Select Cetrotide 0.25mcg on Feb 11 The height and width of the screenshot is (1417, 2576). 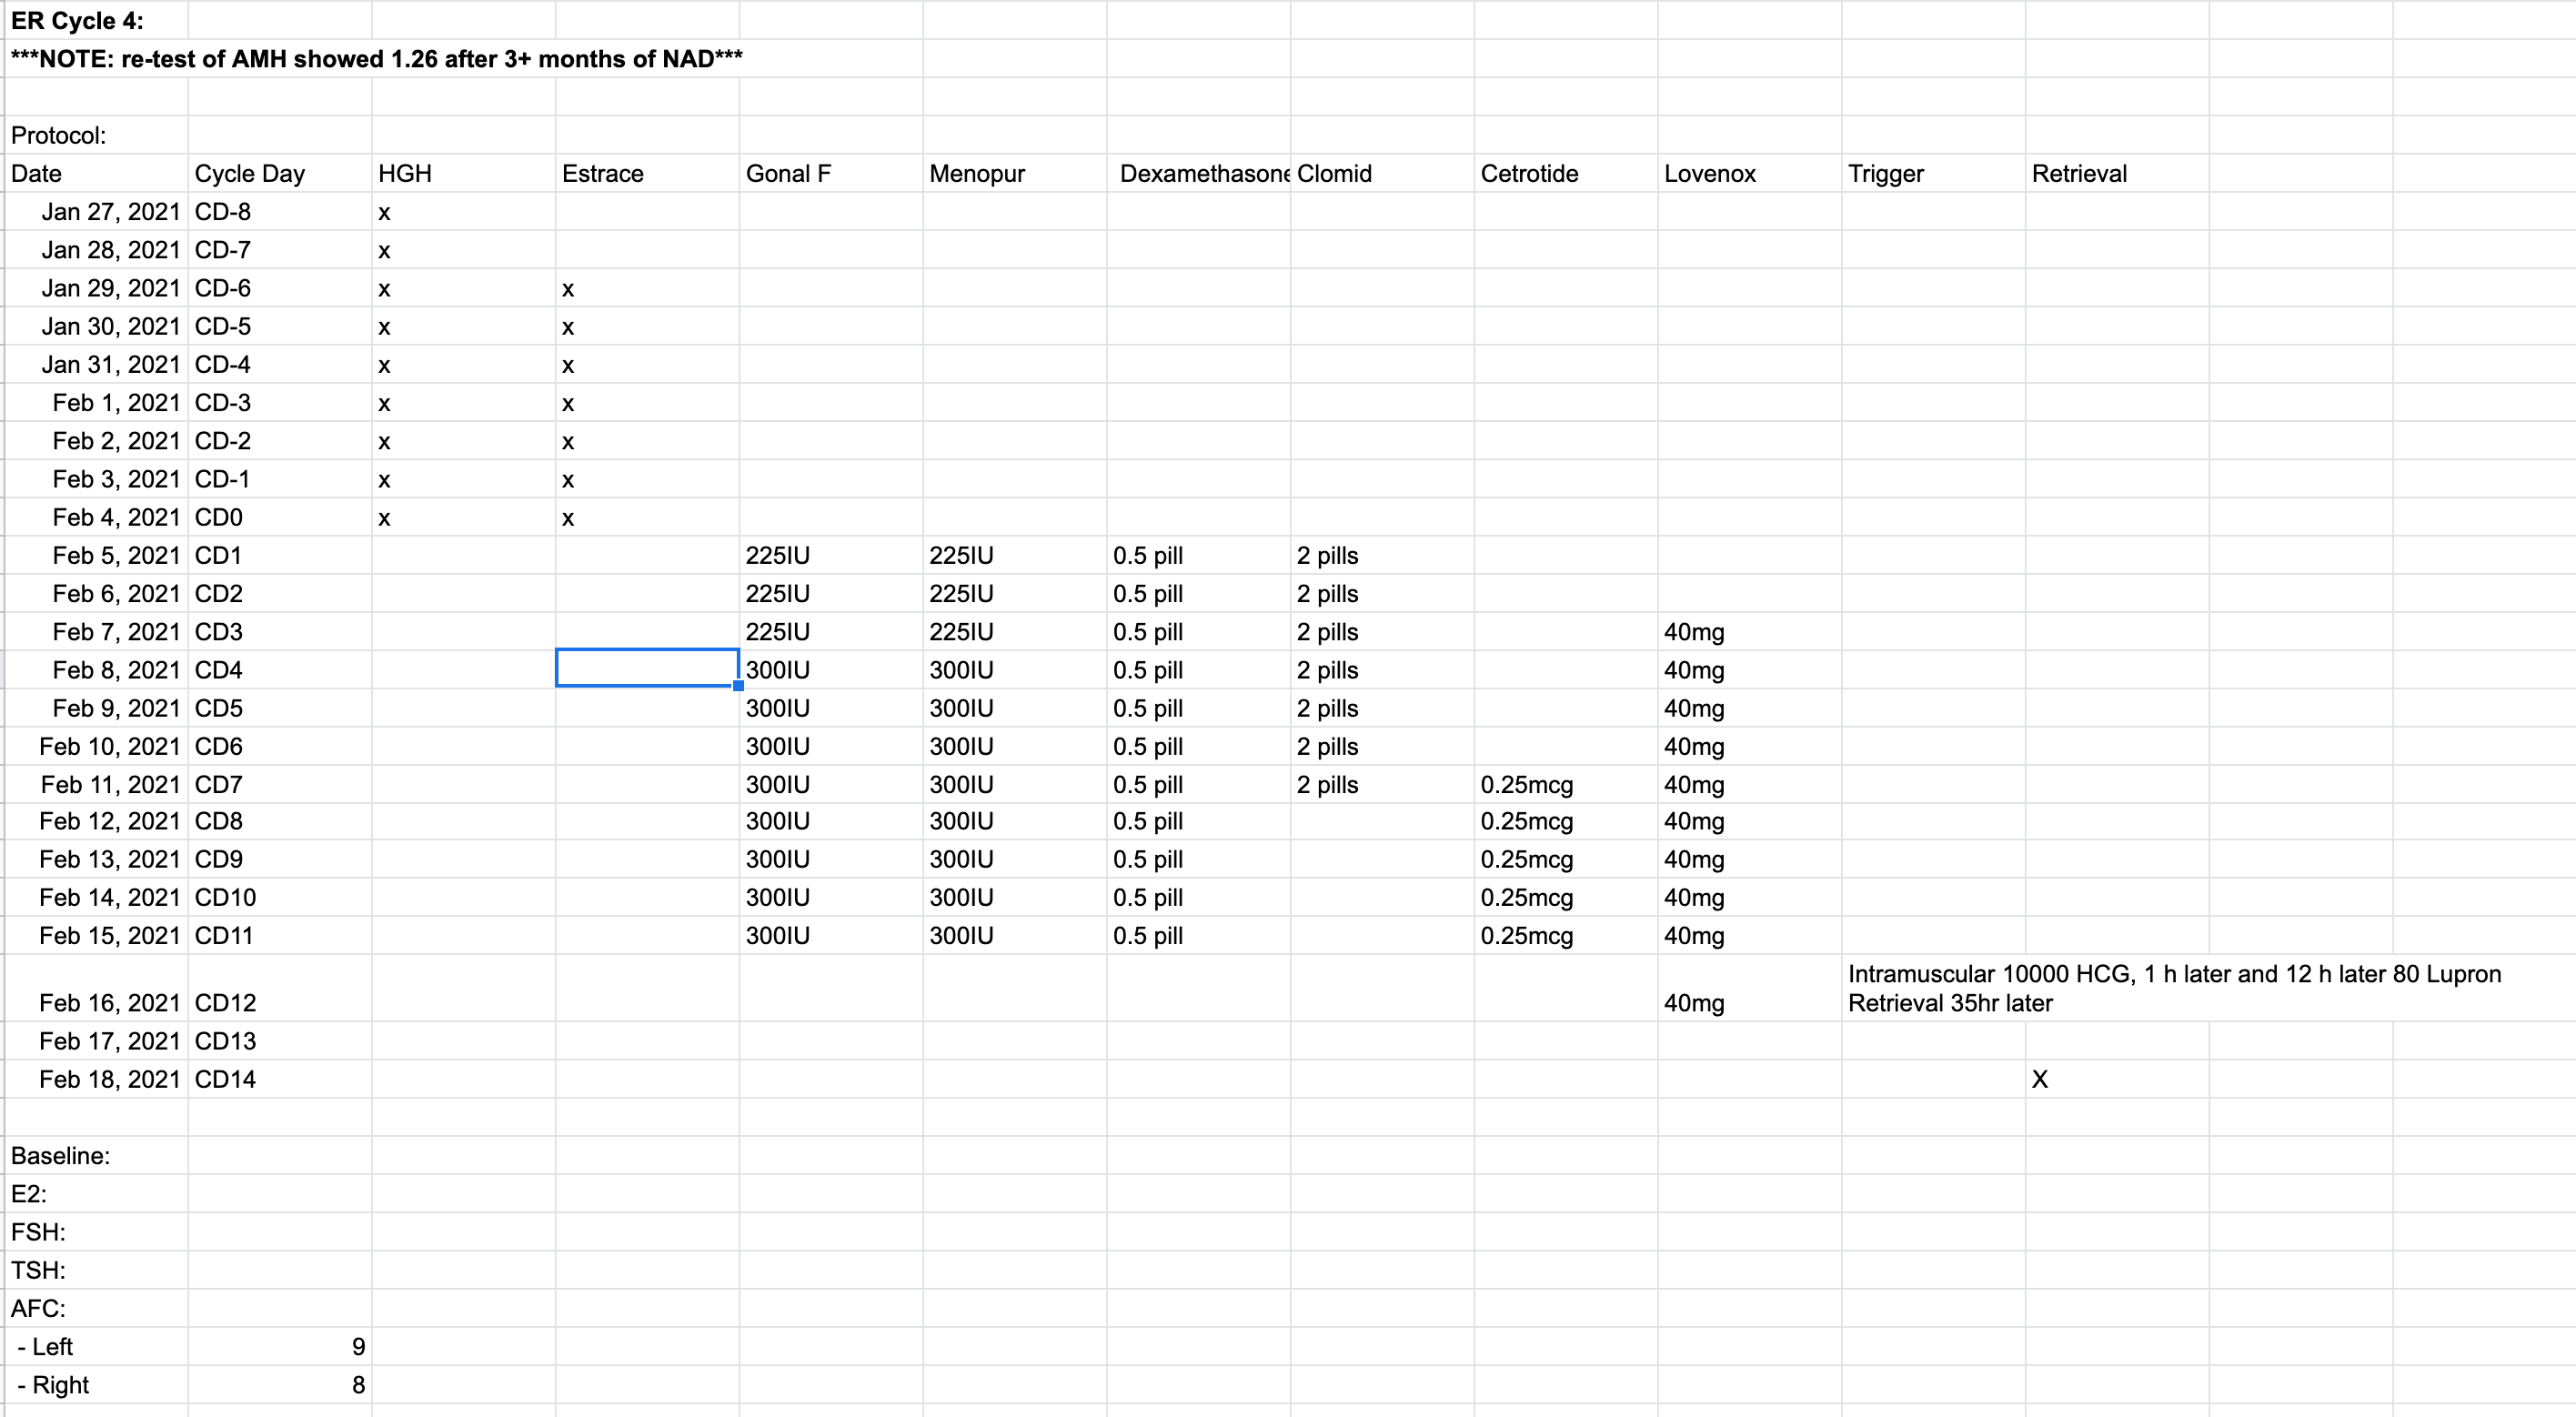point(1526,785)
